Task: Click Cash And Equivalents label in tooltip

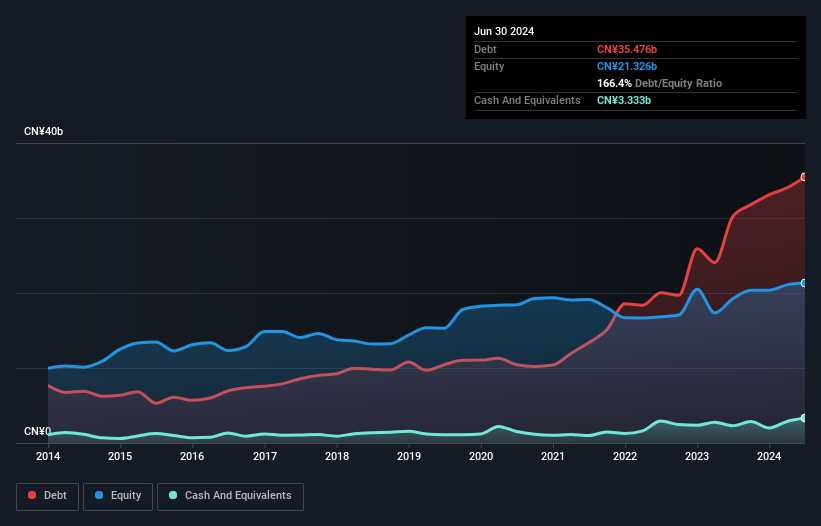Action: (x=527, y=100)
